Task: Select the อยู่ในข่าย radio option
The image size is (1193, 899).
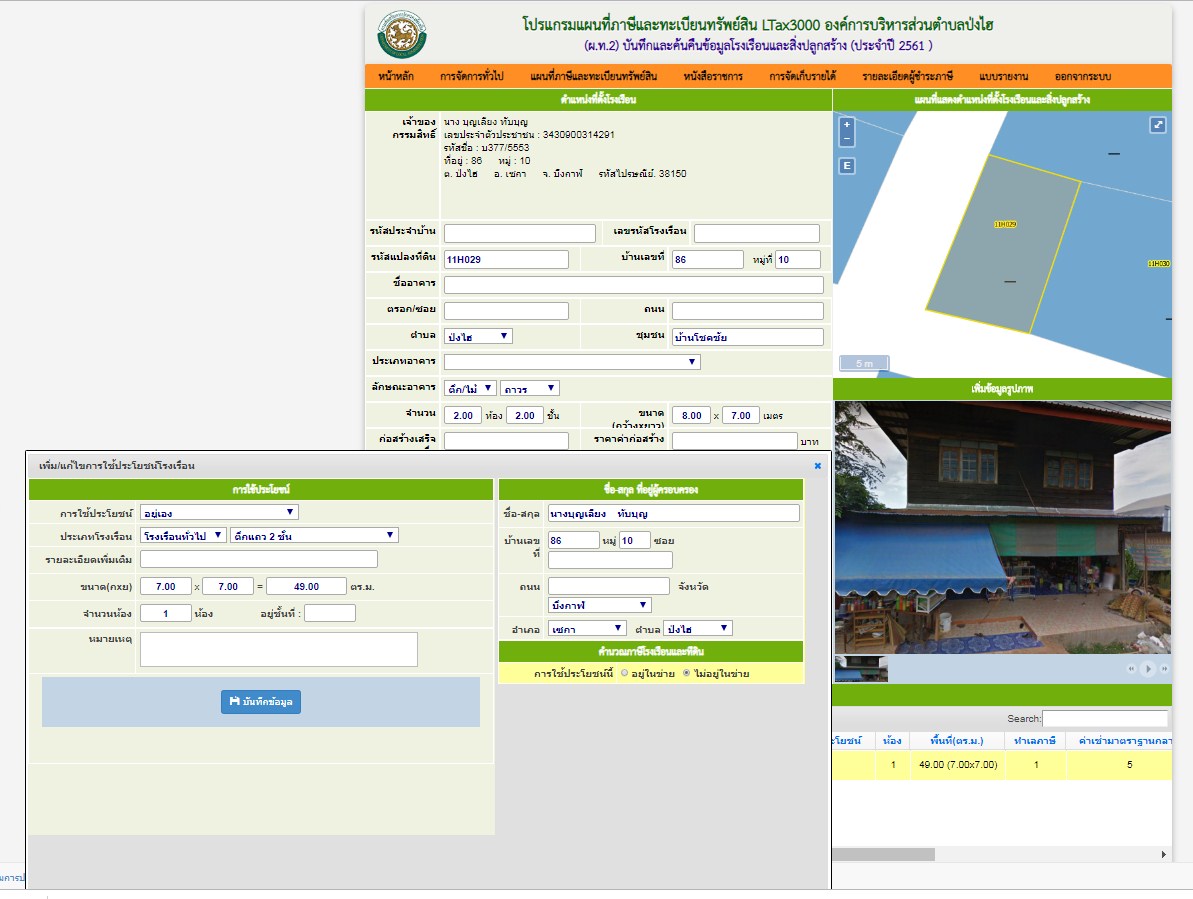Action: tap(625, 673)
